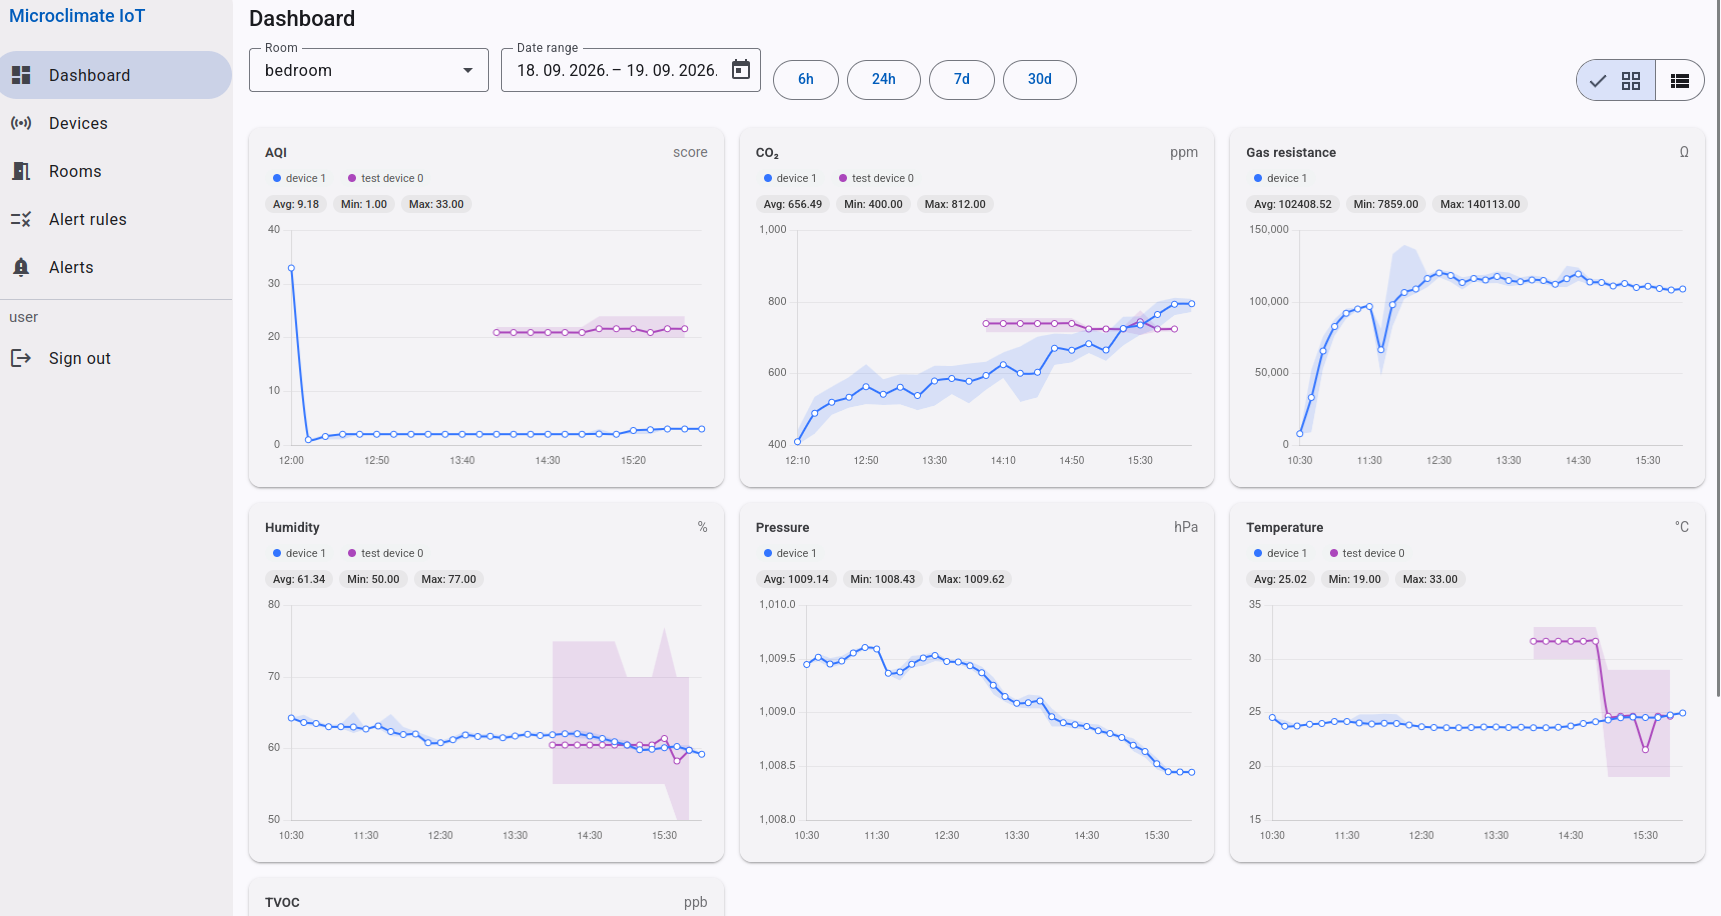
Task: Toggle test device 0 legend in Temperature chart
Action: tap(1367, 553)
